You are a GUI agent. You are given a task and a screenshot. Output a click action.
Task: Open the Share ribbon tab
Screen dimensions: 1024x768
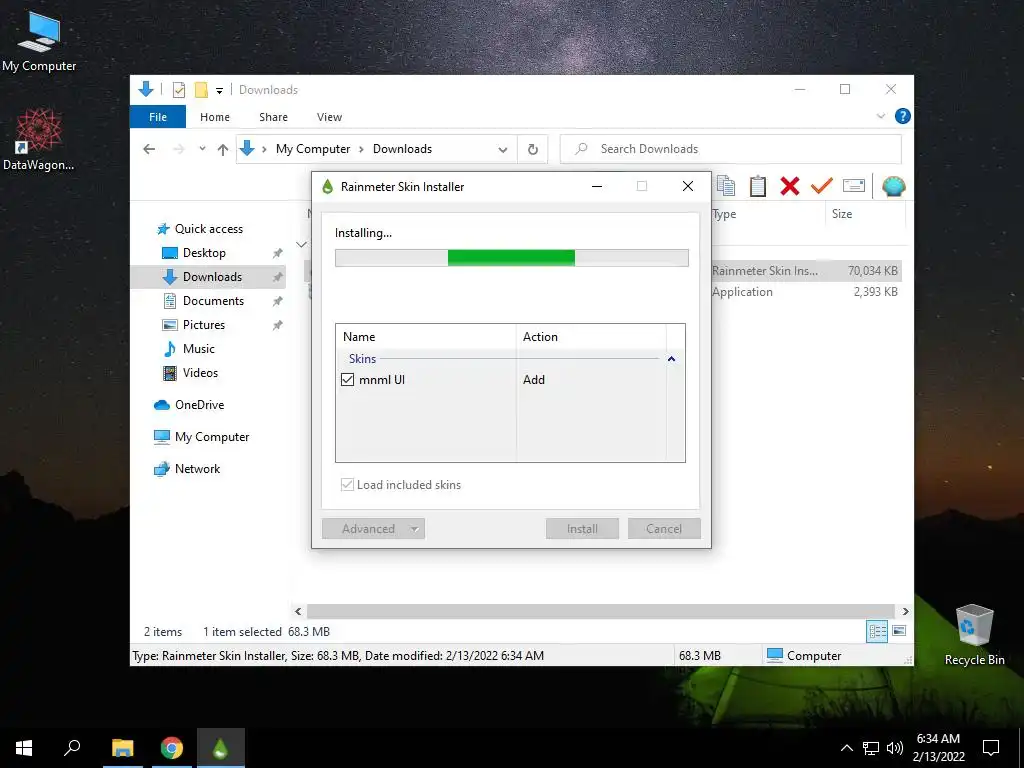(x=273, y=117)
